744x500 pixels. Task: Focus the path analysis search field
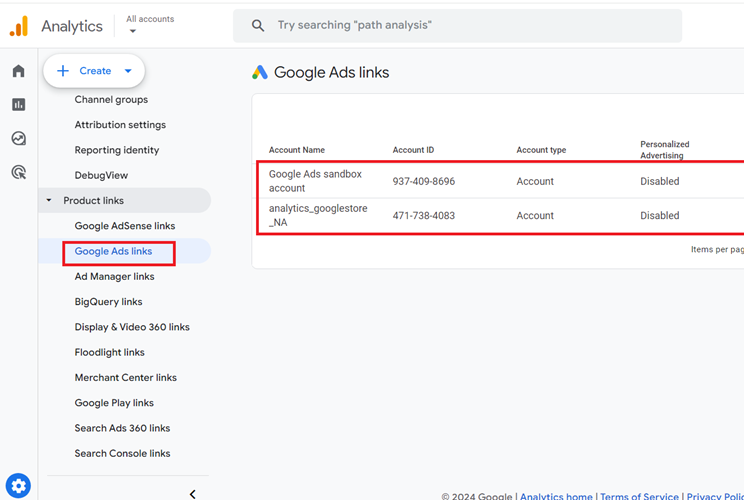[x=457, y=26]
